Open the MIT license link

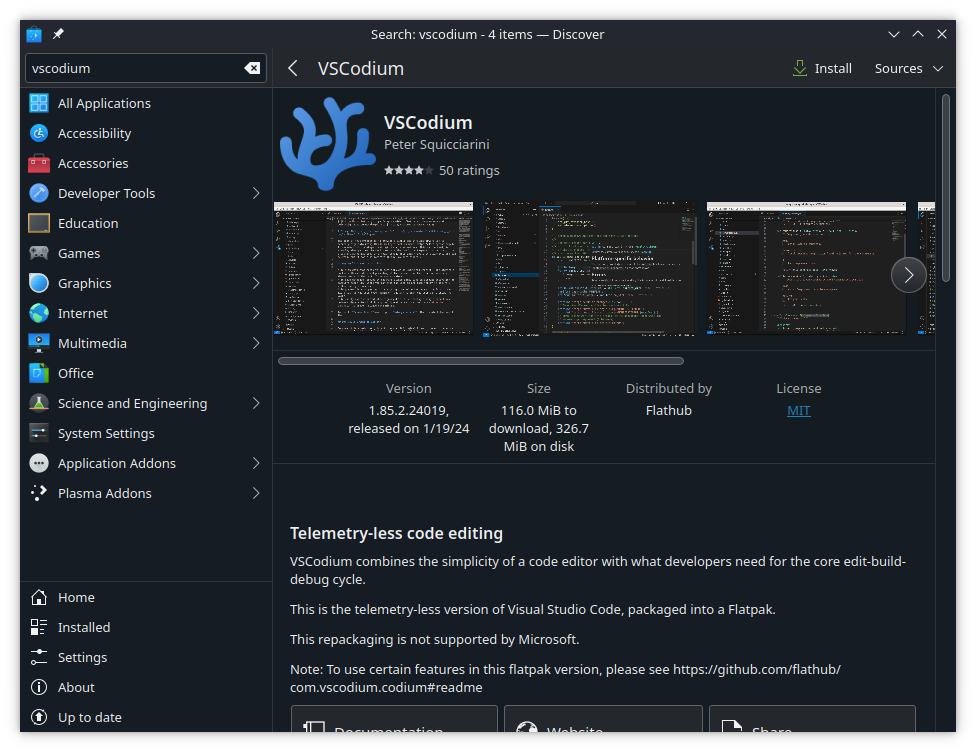point(799,410)
